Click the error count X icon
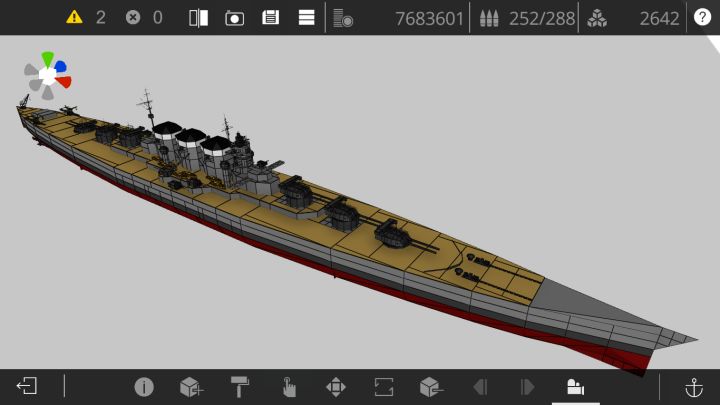 click(x=133, y=17)
